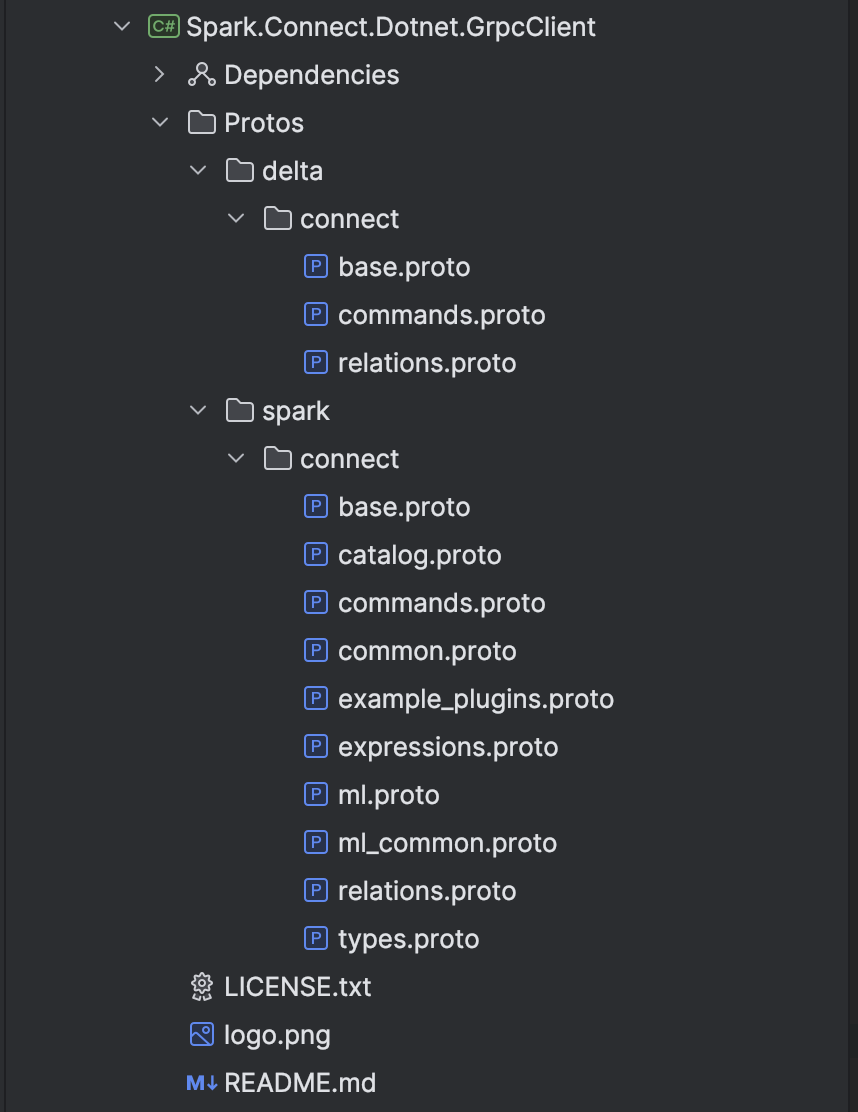Collapse the Spark.Connect.Dotnet.GrpcClient project node
Image resolution: width=858 pixels, height=1112 pixels.
[122, 27]
